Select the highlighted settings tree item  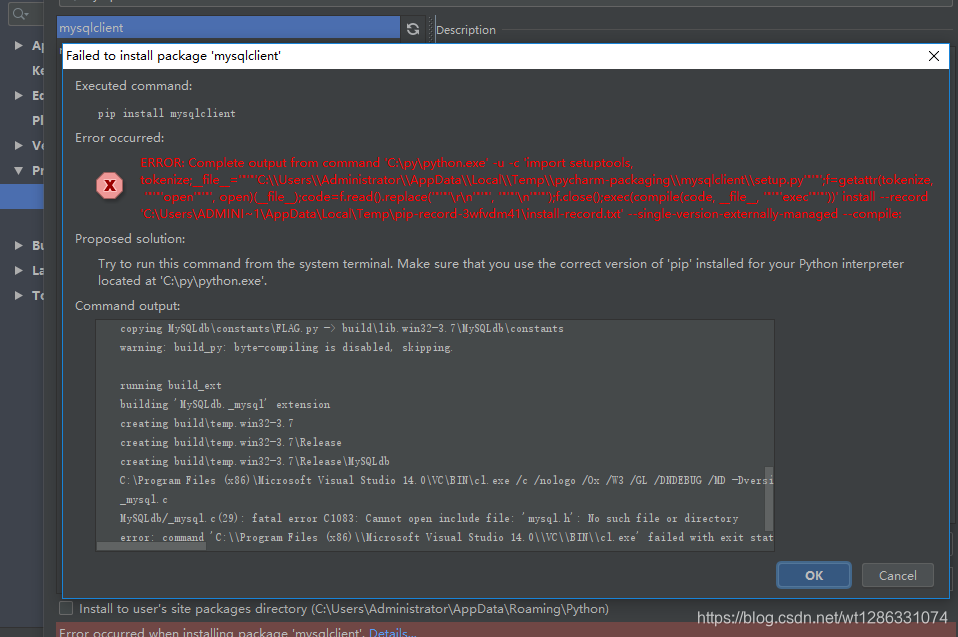(22, 196)
